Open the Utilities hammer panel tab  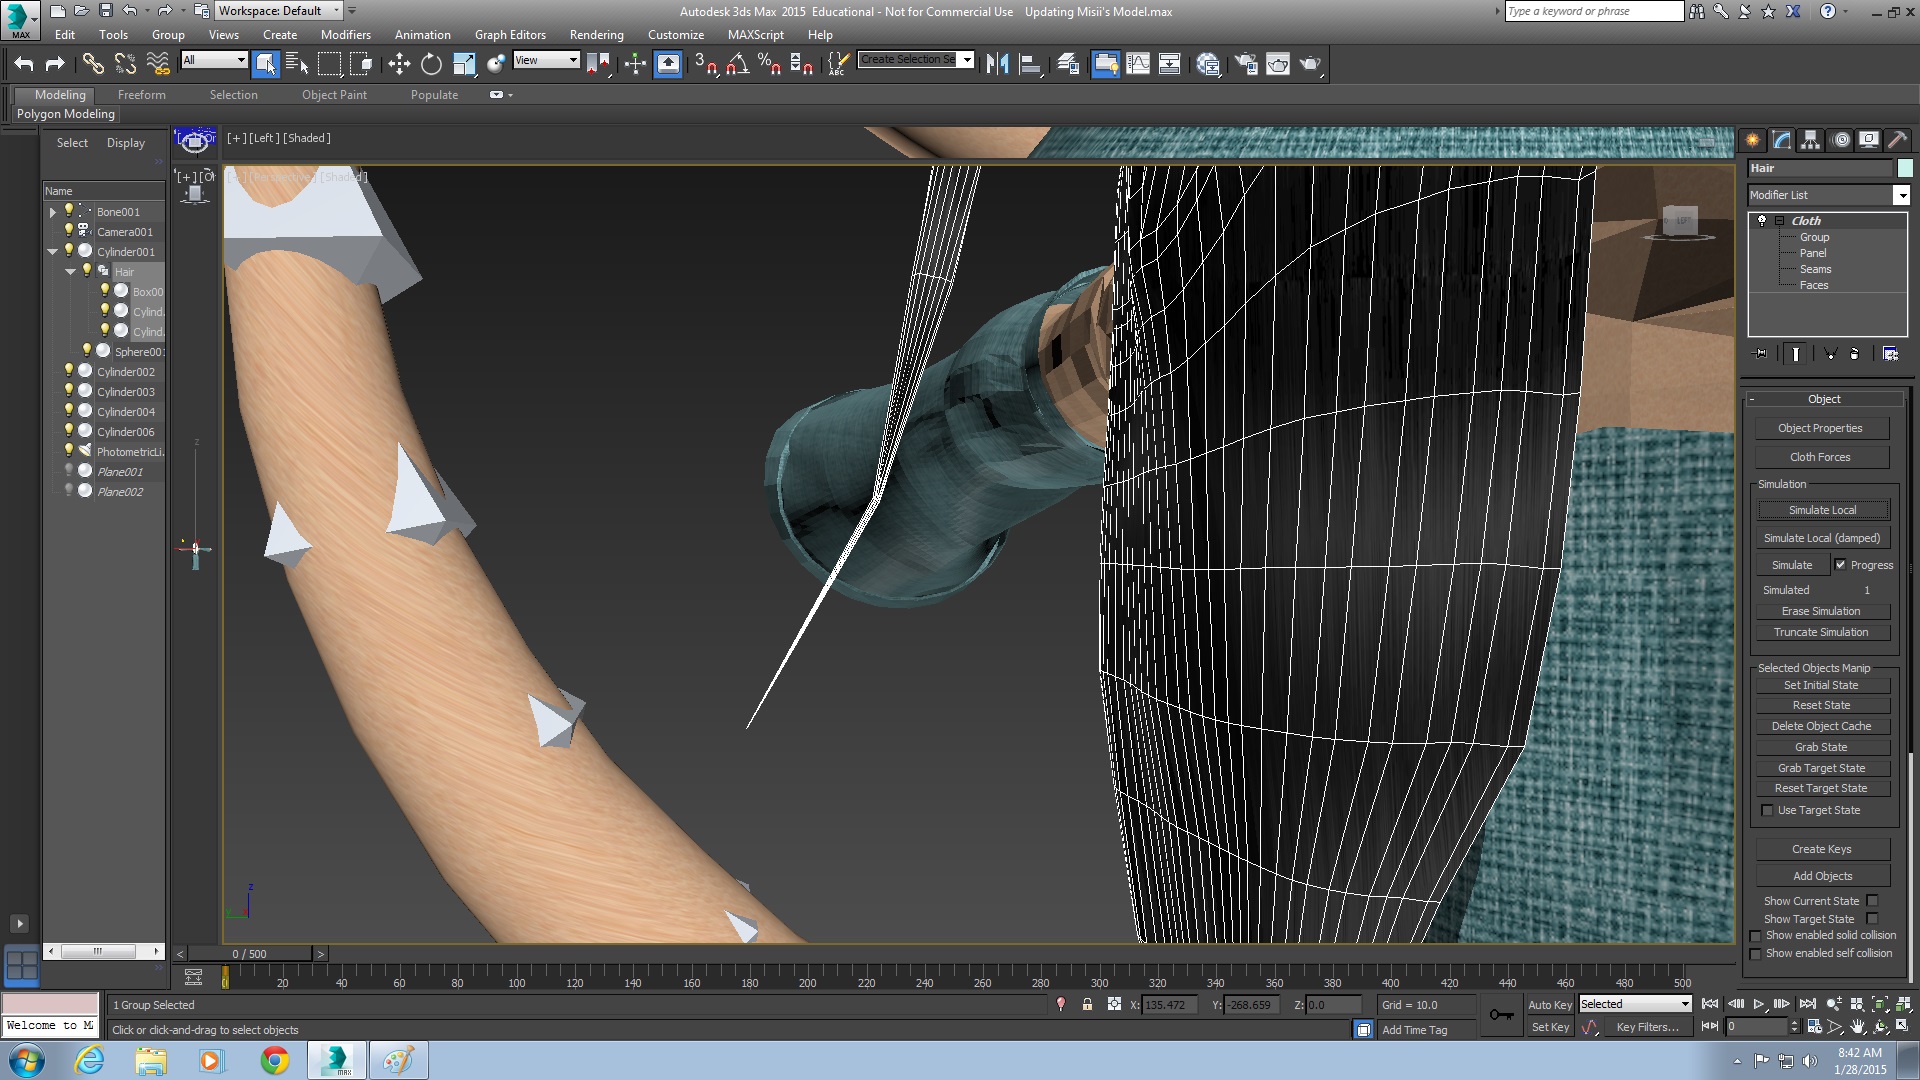coord(1897,140)
